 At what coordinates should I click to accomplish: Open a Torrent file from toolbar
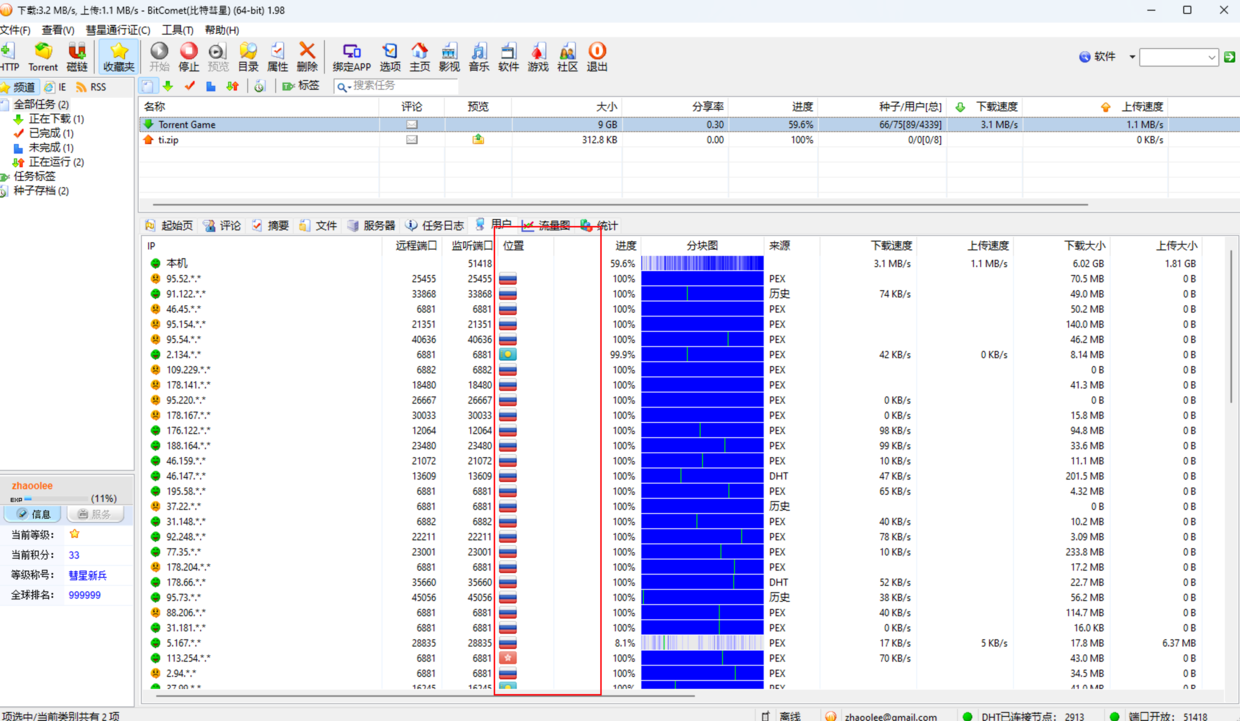coord(43,56)
